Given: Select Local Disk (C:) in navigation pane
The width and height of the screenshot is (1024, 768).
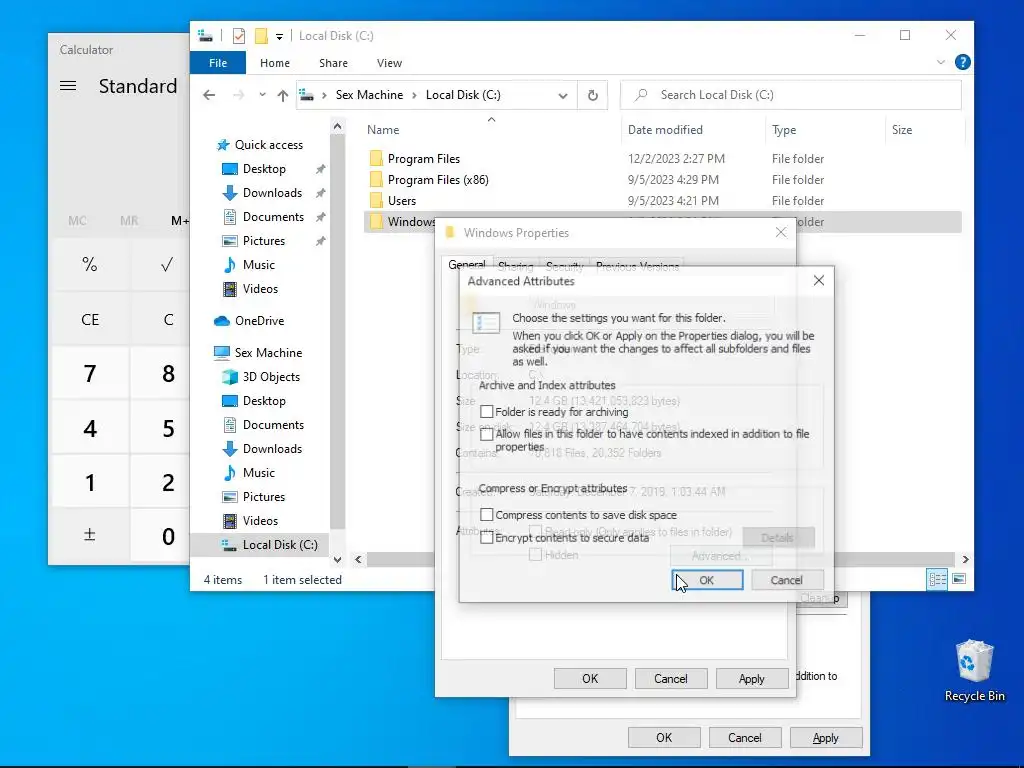Looking at the screenshot, I should [x=280, y=545].
